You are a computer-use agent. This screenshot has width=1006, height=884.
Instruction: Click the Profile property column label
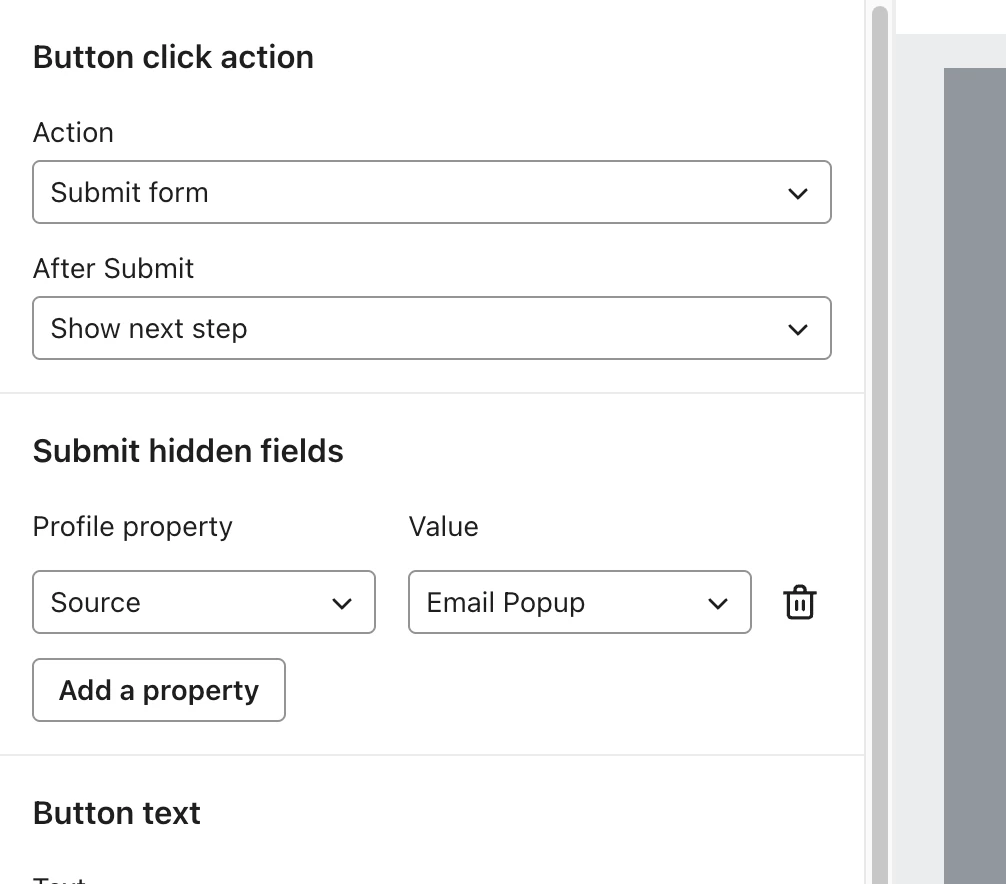point(132,527)
